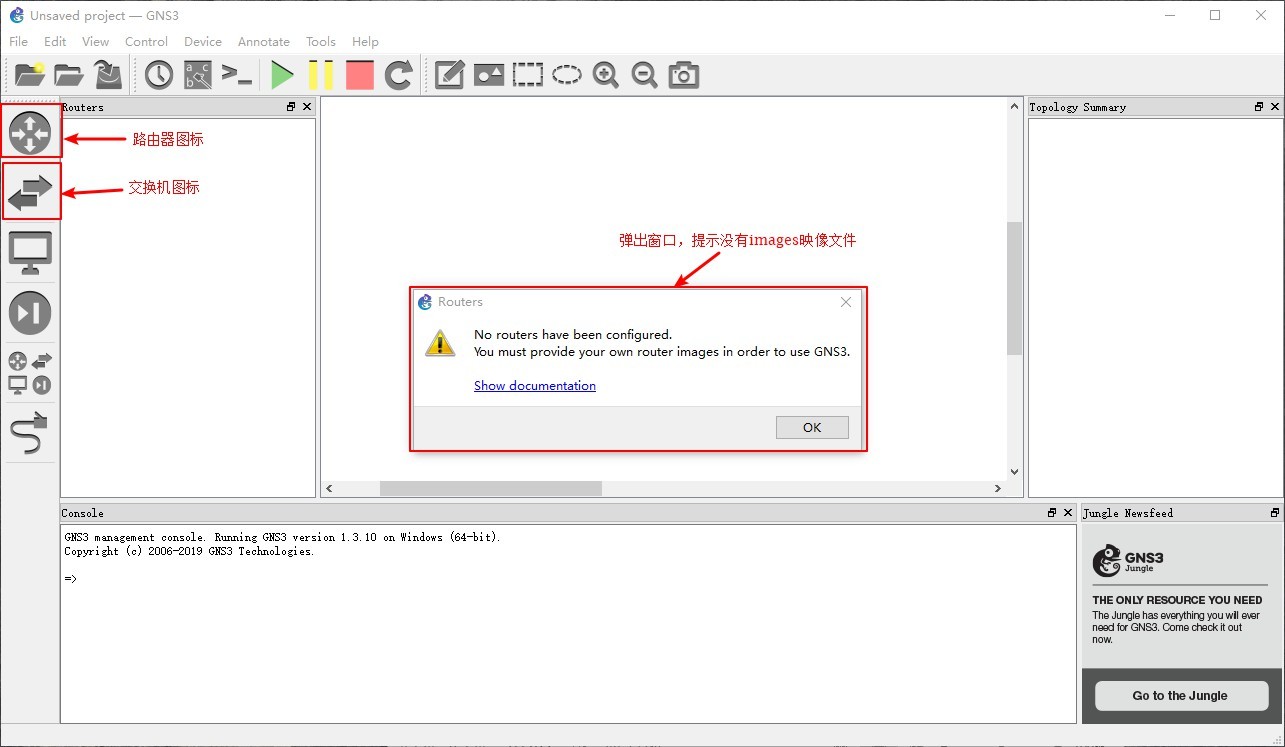Image resolution: width=1285 pixels, height=747 pixels.
Task: Open the View menu
Action: pyautogui.click(x=96, y=41)
